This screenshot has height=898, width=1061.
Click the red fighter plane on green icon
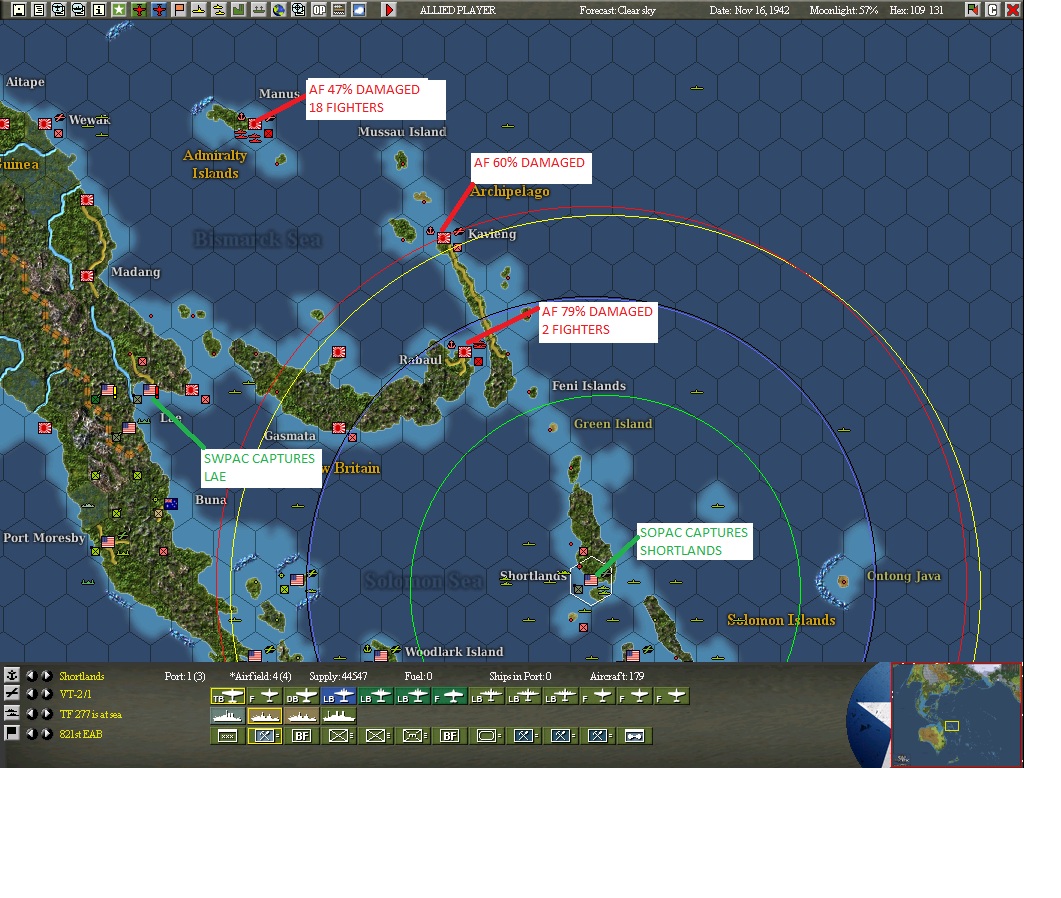point(139,9)
